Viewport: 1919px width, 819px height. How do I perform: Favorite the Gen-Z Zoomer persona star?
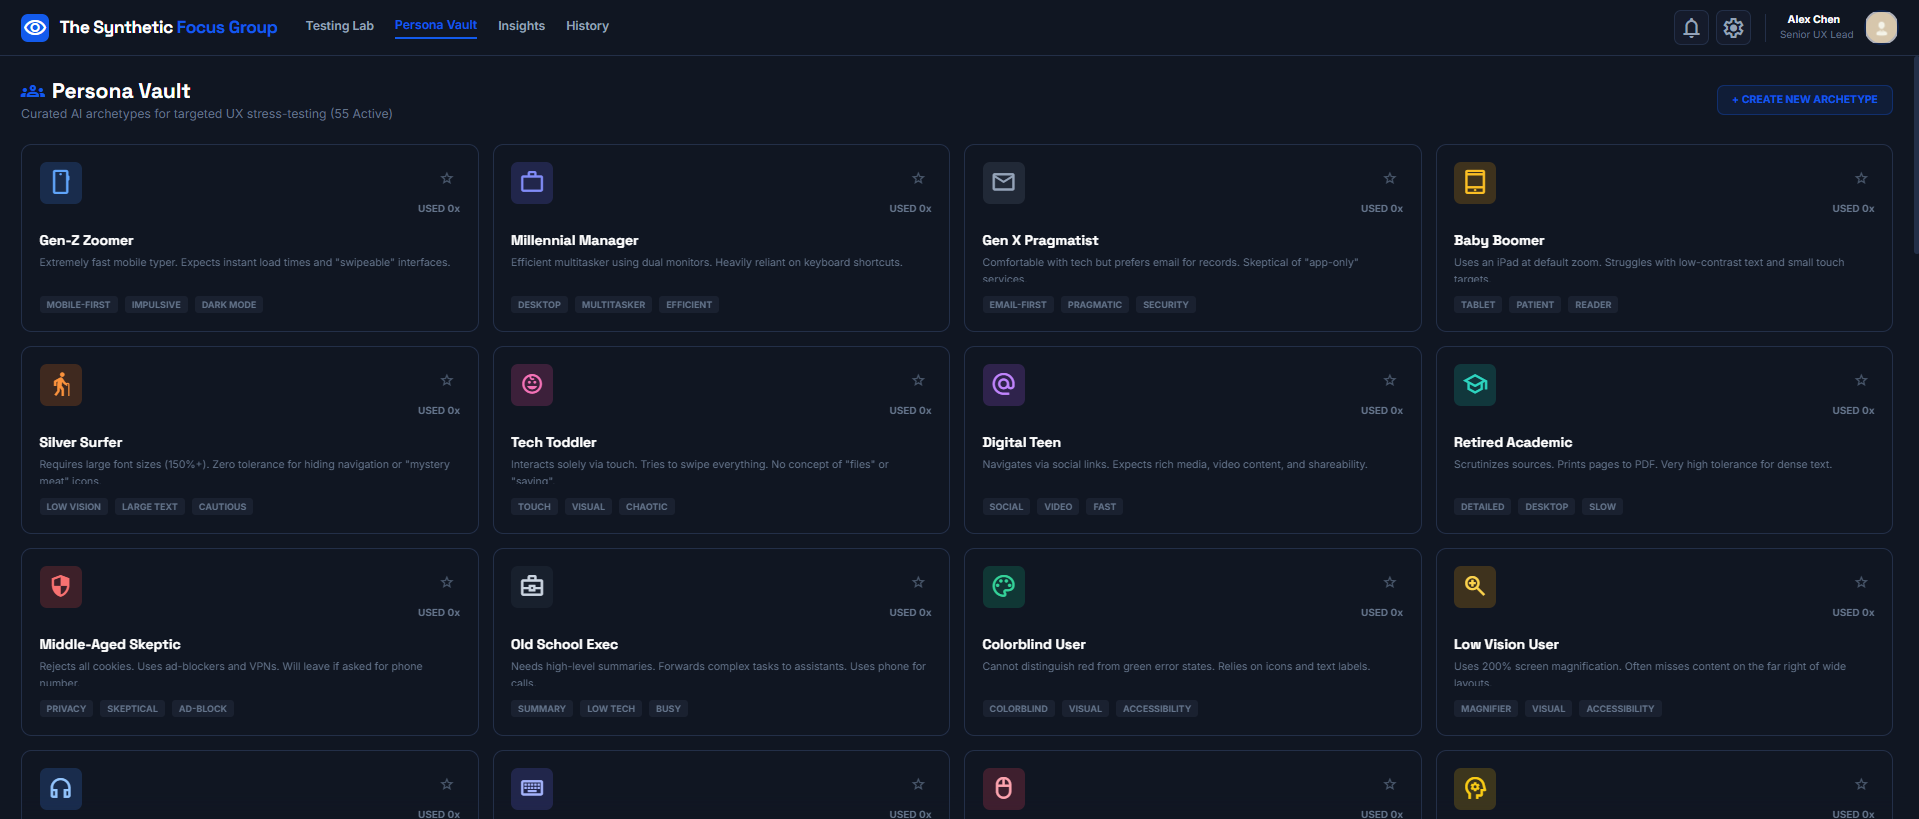[447, 178]
